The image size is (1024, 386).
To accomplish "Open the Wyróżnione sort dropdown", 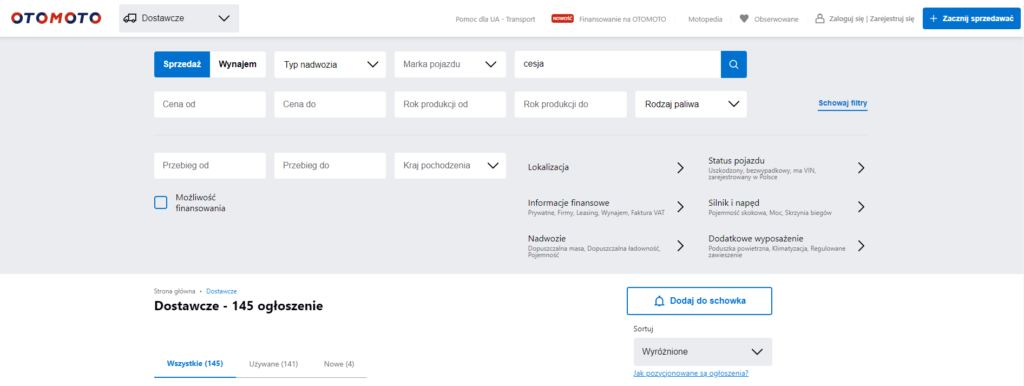I will pyautogui.click(x=703, y=352).
